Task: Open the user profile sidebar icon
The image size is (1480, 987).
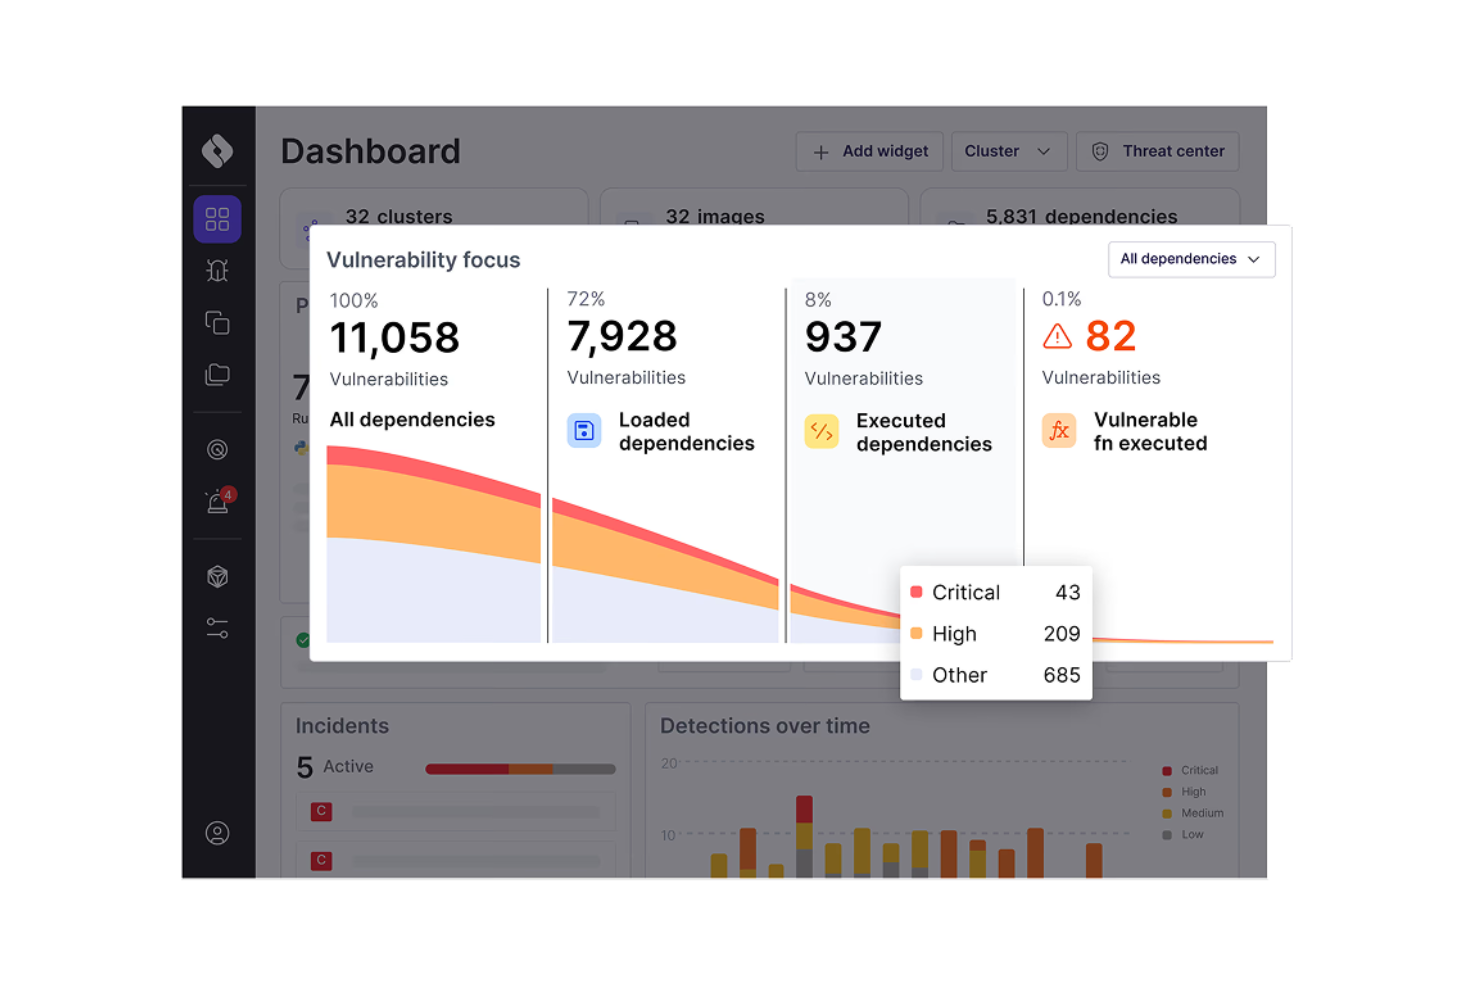Action: tap(217, 833)
